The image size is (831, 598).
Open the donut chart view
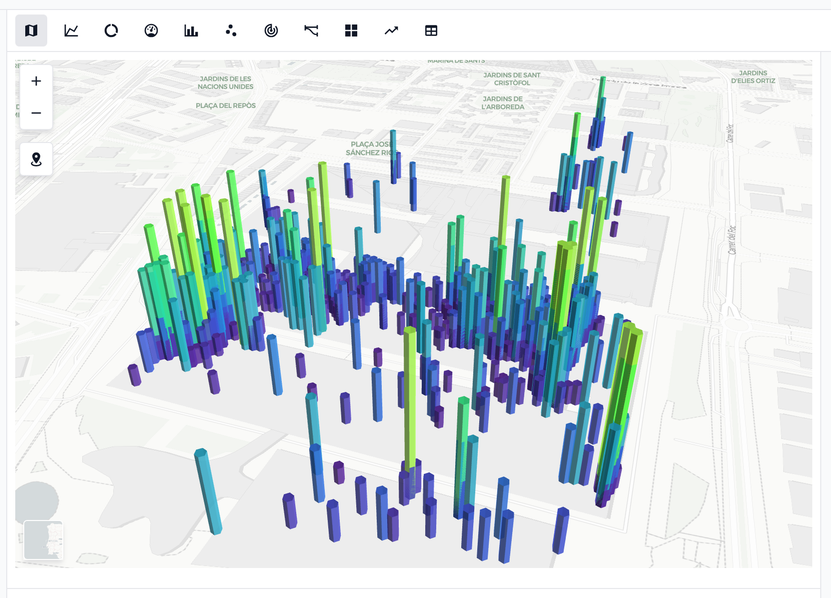point(111,31)
